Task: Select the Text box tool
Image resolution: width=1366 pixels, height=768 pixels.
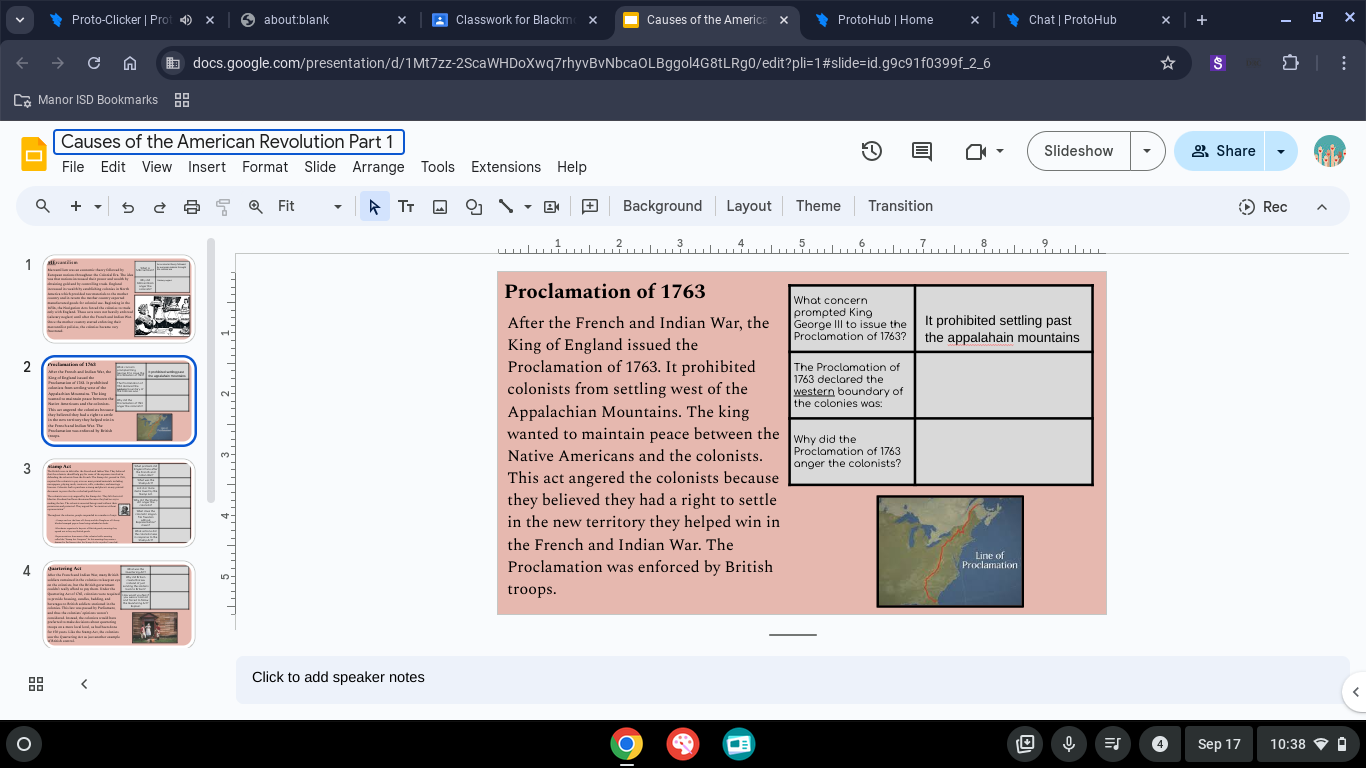Action: (406, 207)
